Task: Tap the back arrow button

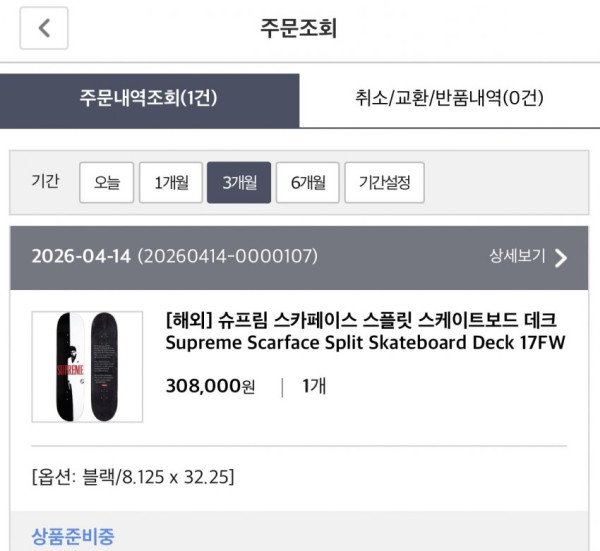Action: pos(44,28)
